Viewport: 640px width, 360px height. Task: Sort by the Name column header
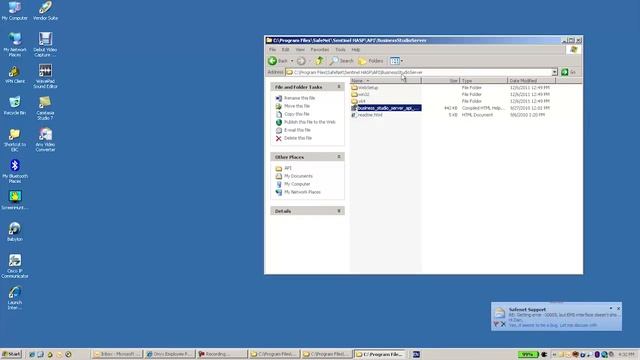pyautogui.click(x=385, y=81)
